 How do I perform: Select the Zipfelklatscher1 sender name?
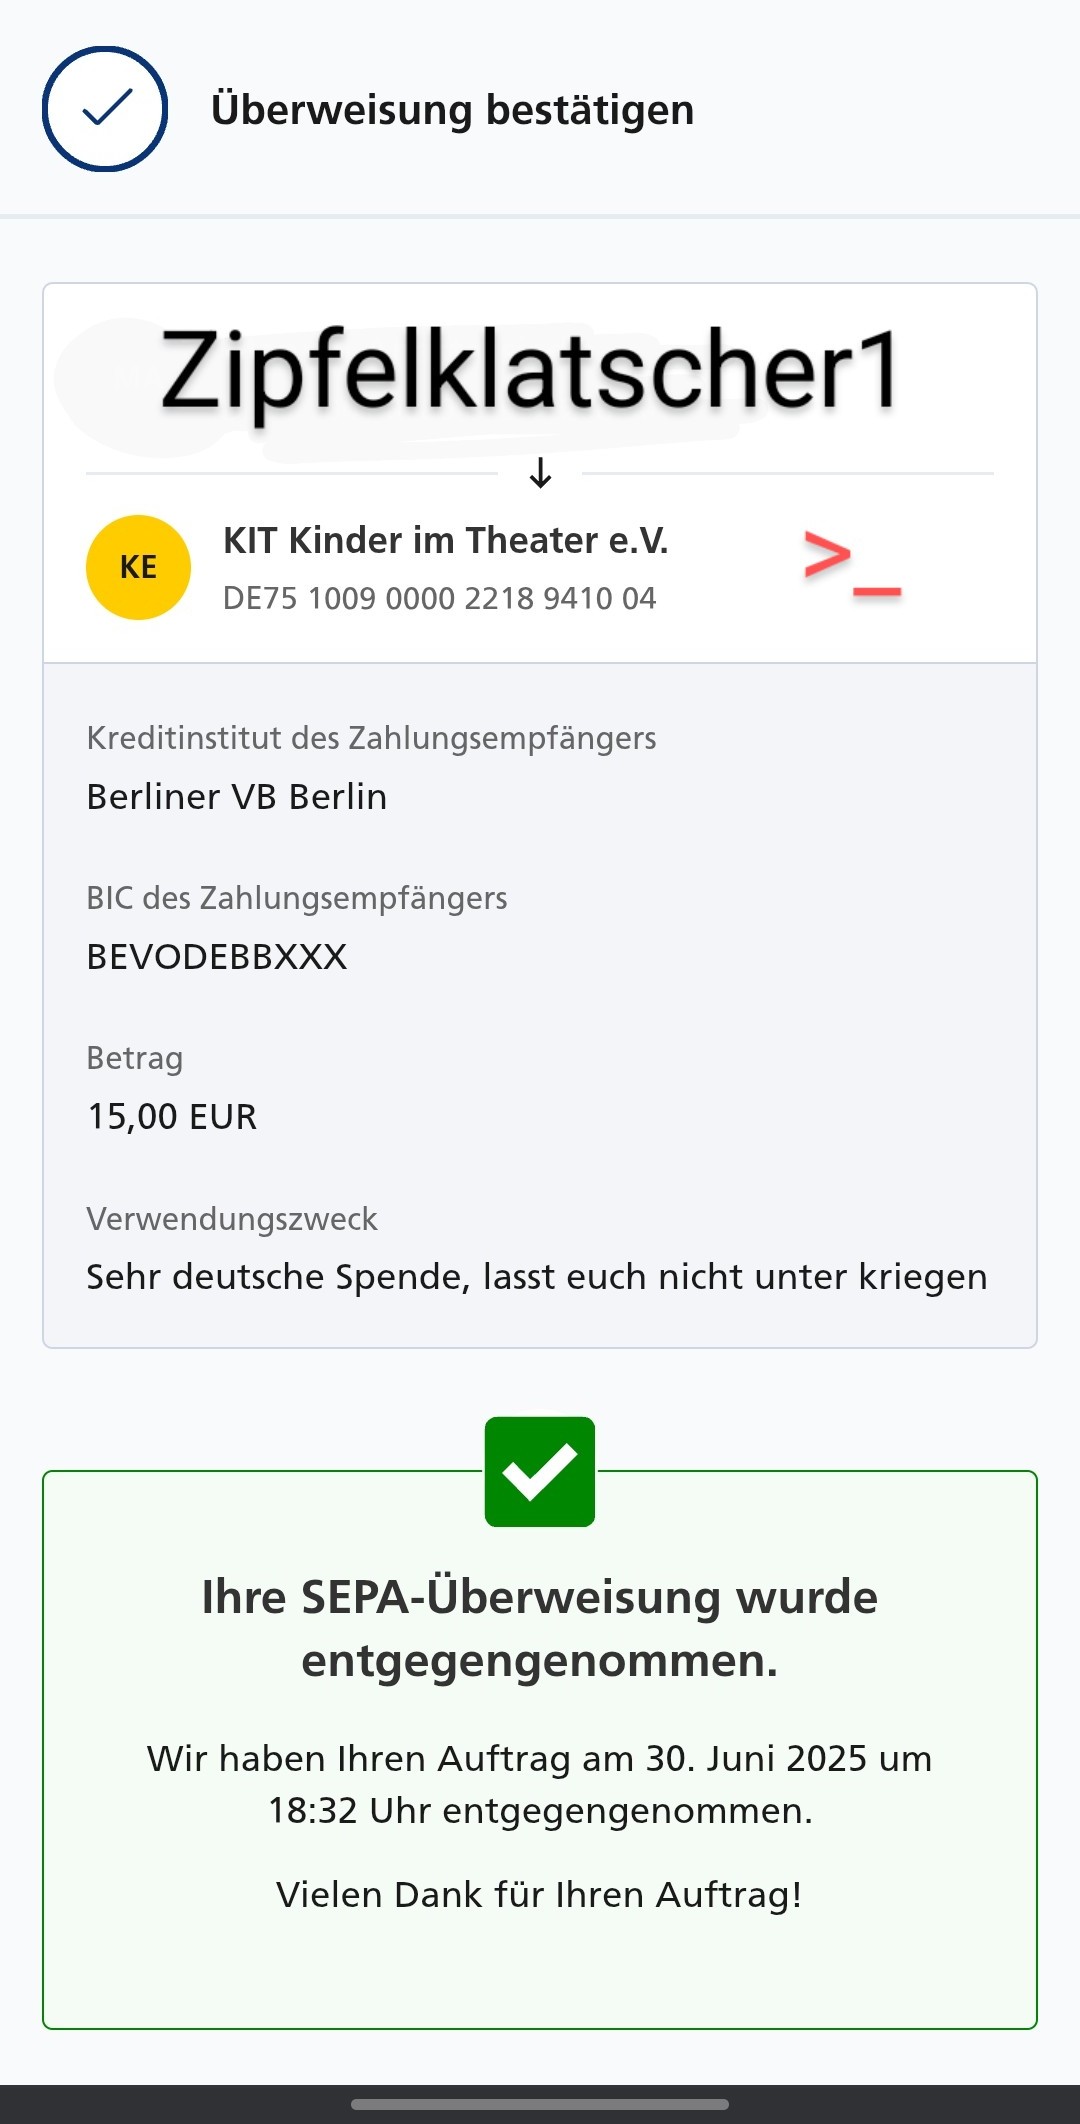pos(528,372)
